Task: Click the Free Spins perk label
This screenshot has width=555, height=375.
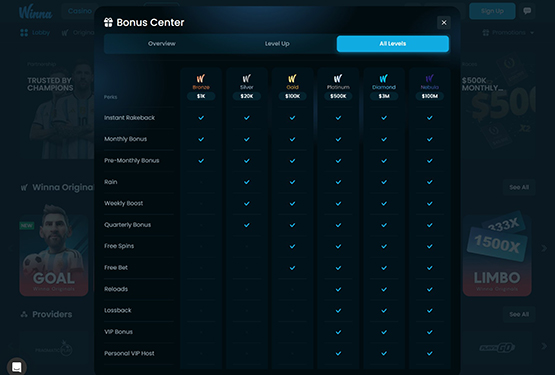Action: pyautogui.click(x=119, y=246)
